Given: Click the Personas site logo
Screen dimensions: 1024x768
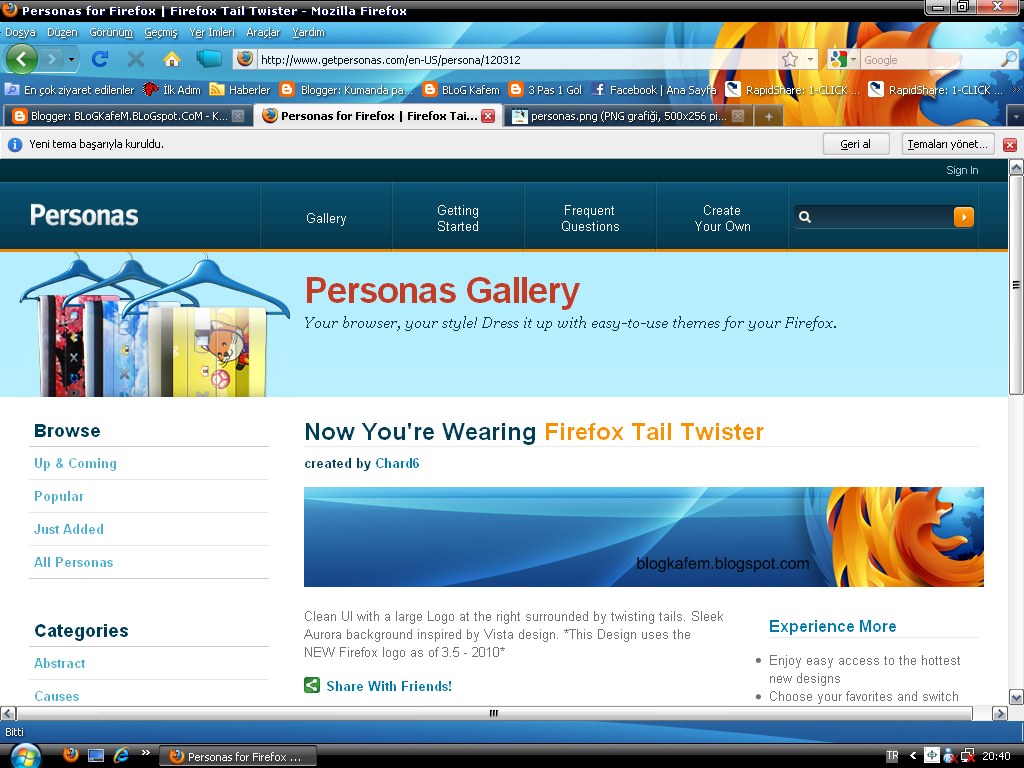Looking at the screenshot, I should [x=84, y=216].
